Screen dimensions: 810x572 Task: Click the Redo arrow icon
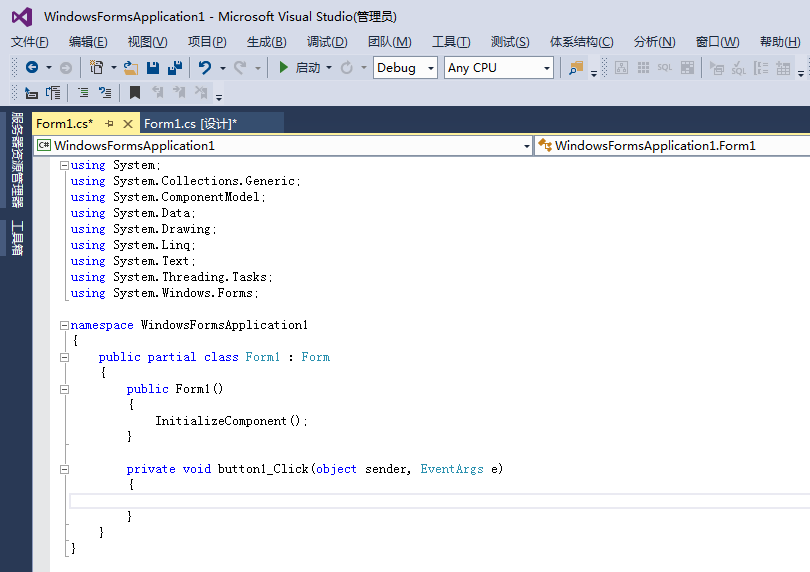240,68
